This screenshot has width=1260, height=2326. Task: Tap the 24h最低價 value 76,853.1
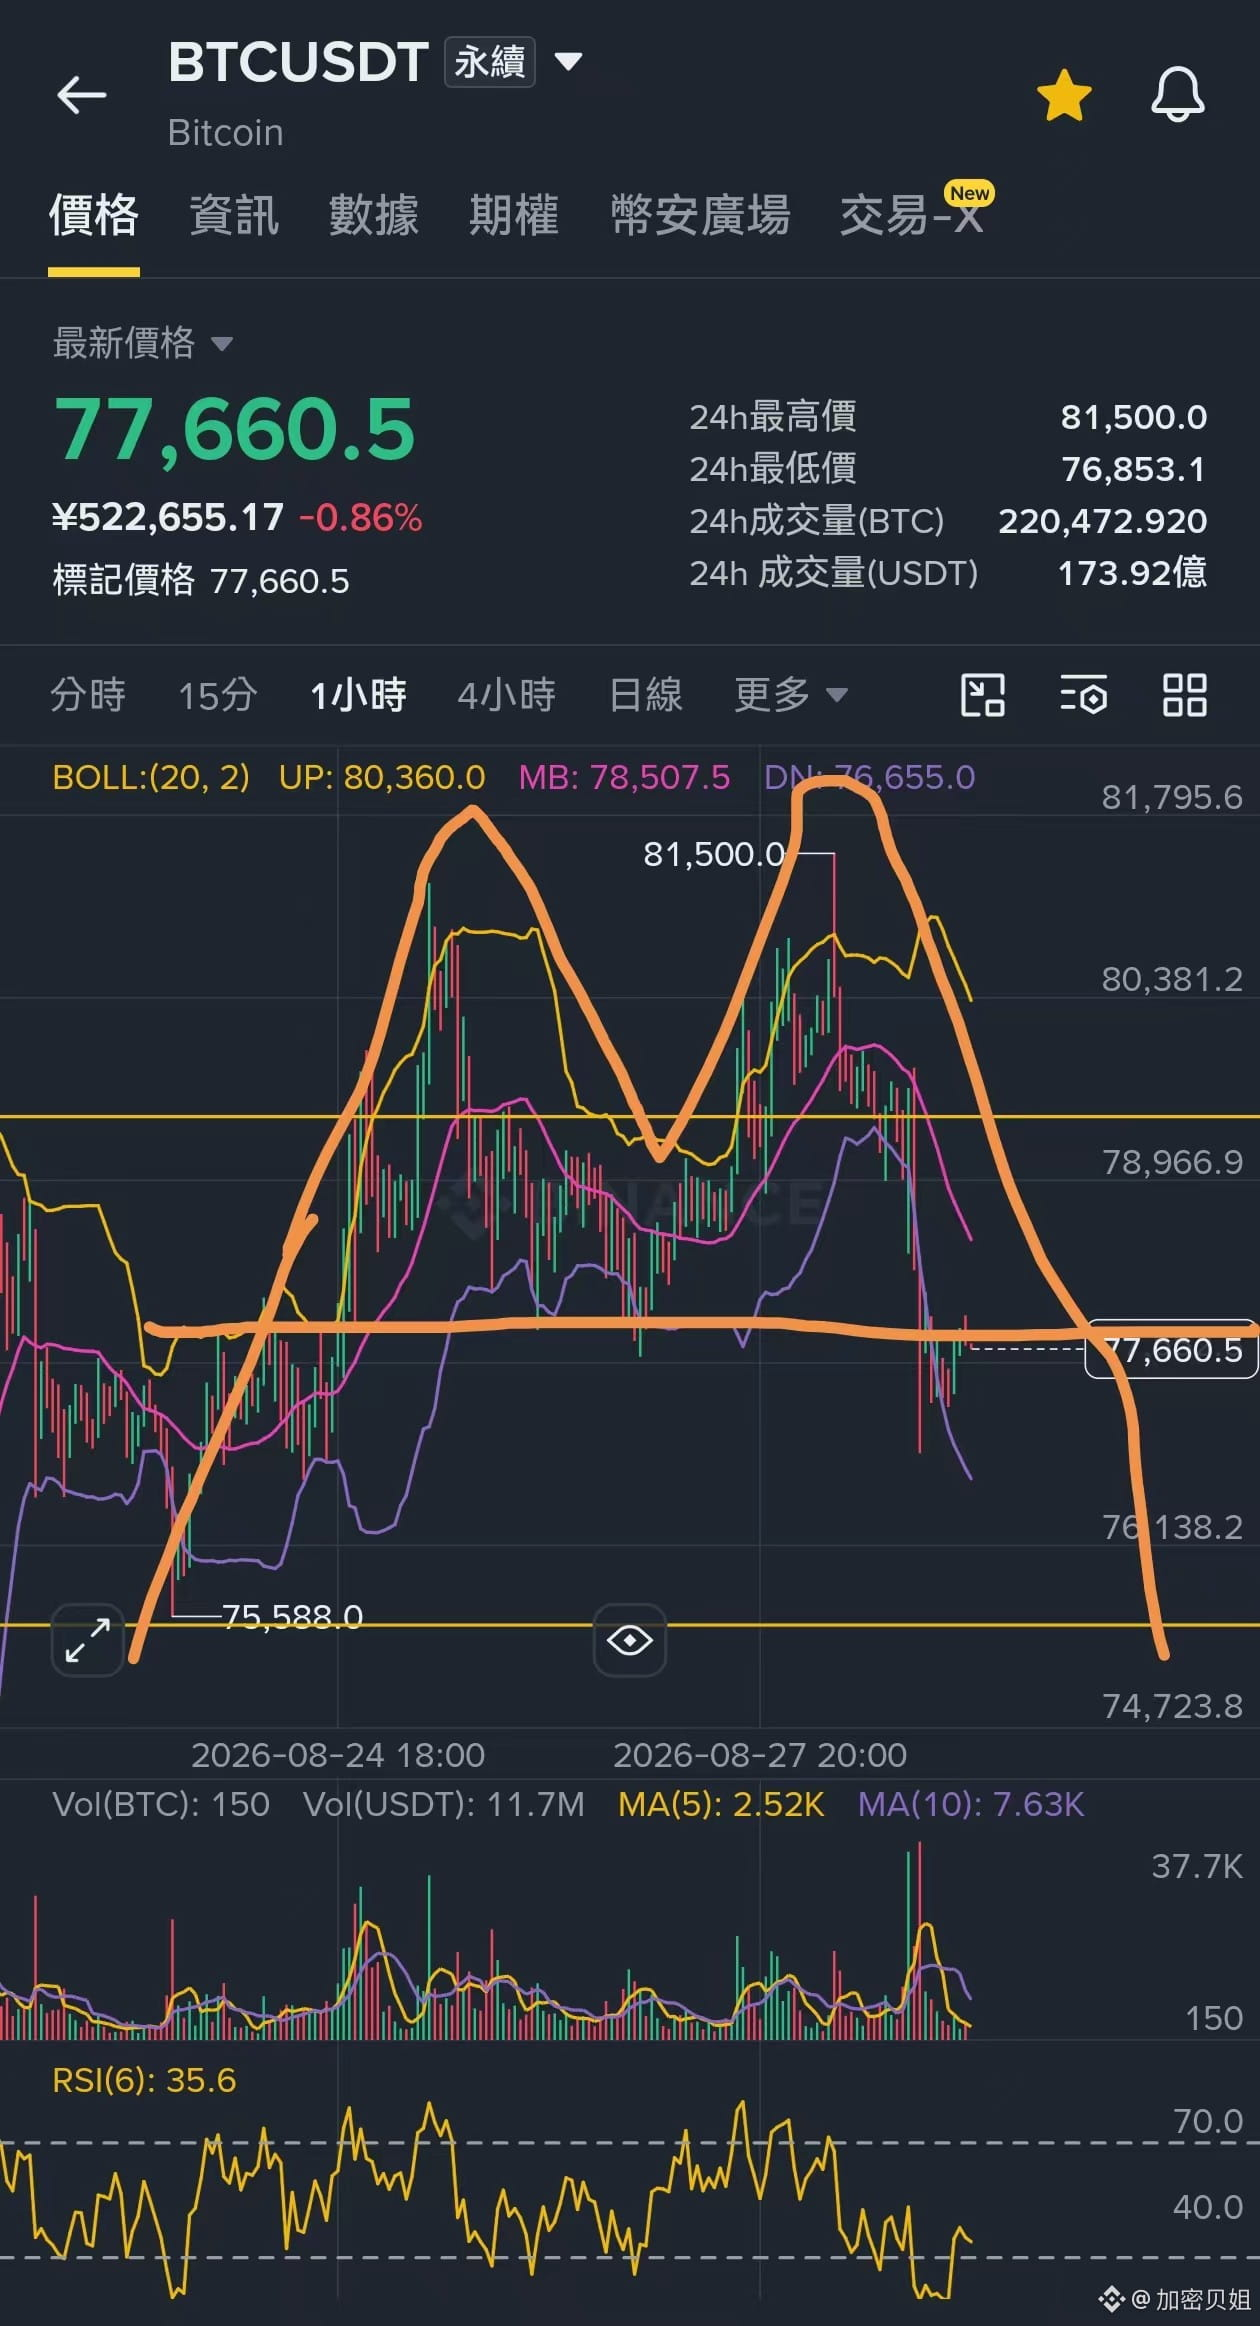point(1134,469)
